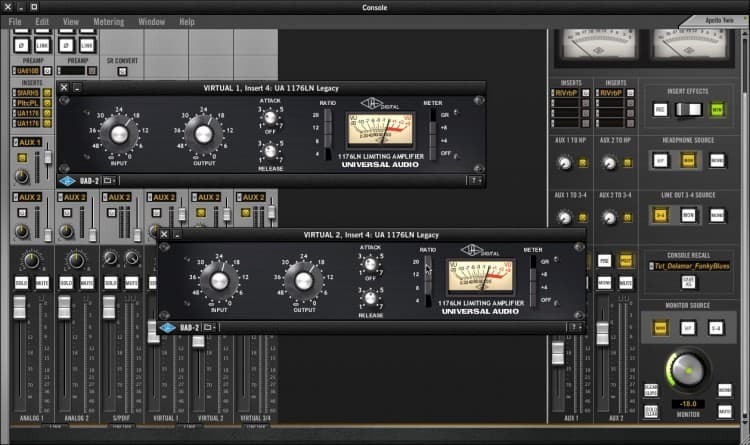Click the Console Recall session name field
The image size is (750, 445).
[689, 266]
